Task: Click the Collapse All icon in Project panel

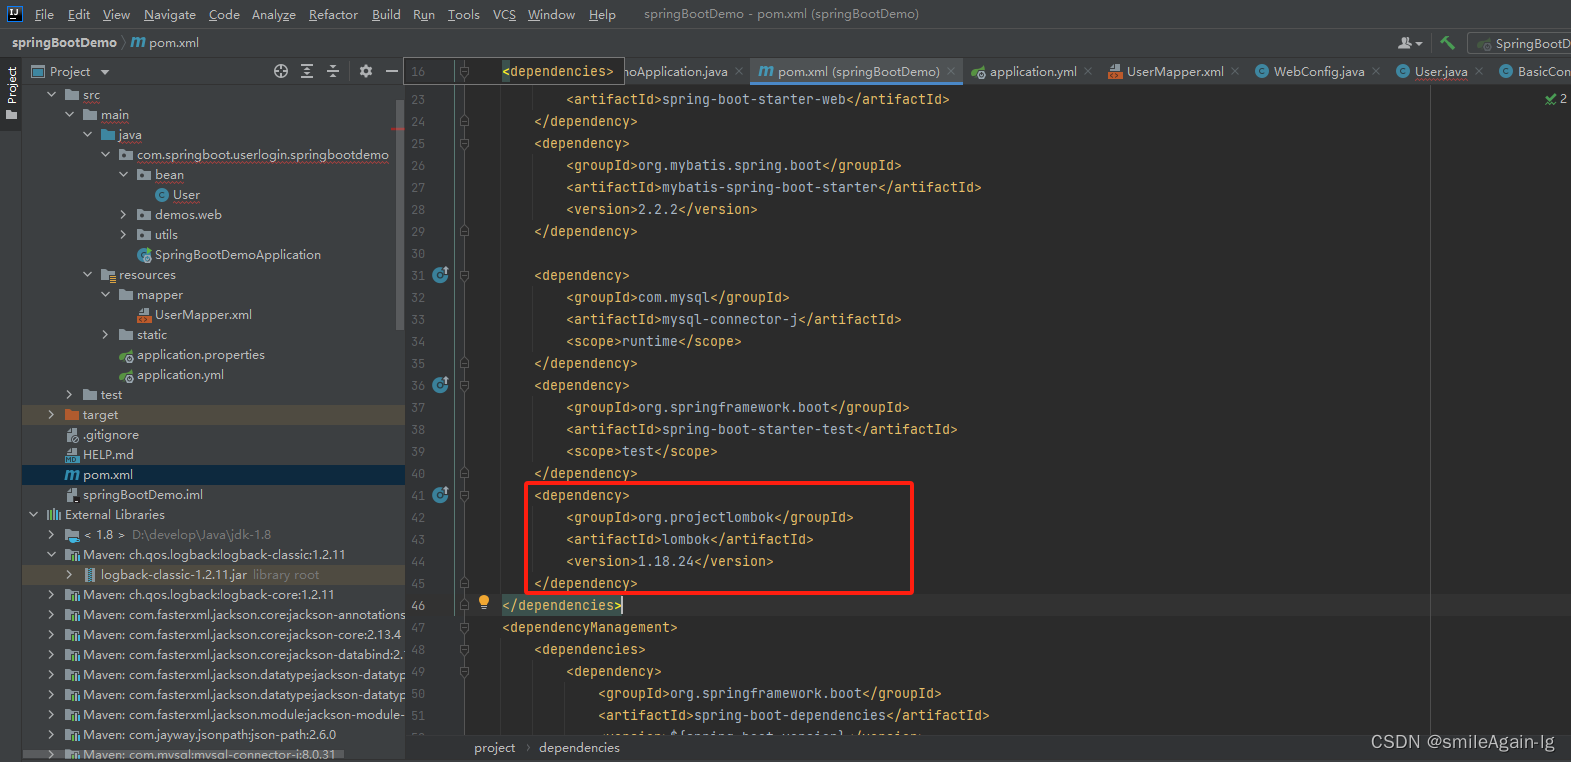Action: [333, 71]
